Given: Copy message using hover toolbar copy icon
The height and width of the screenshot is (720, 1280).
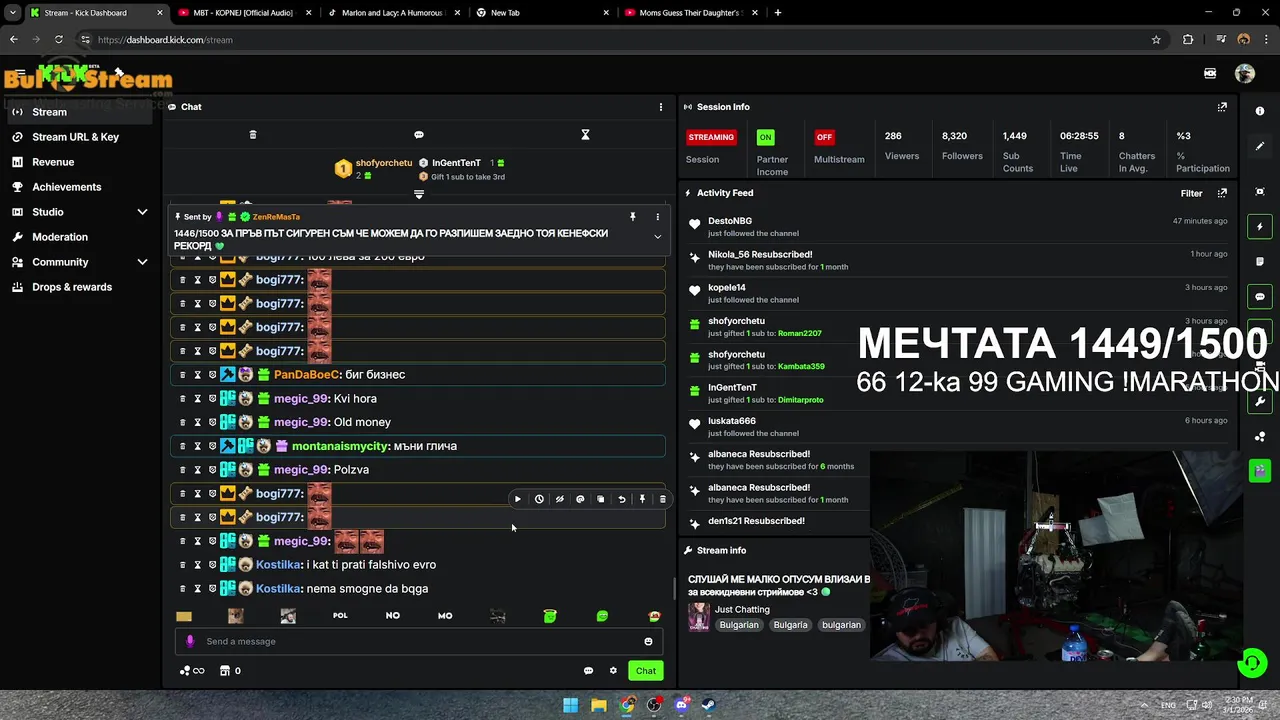Looking at the screenshot, I should click(x=601, y=499).
